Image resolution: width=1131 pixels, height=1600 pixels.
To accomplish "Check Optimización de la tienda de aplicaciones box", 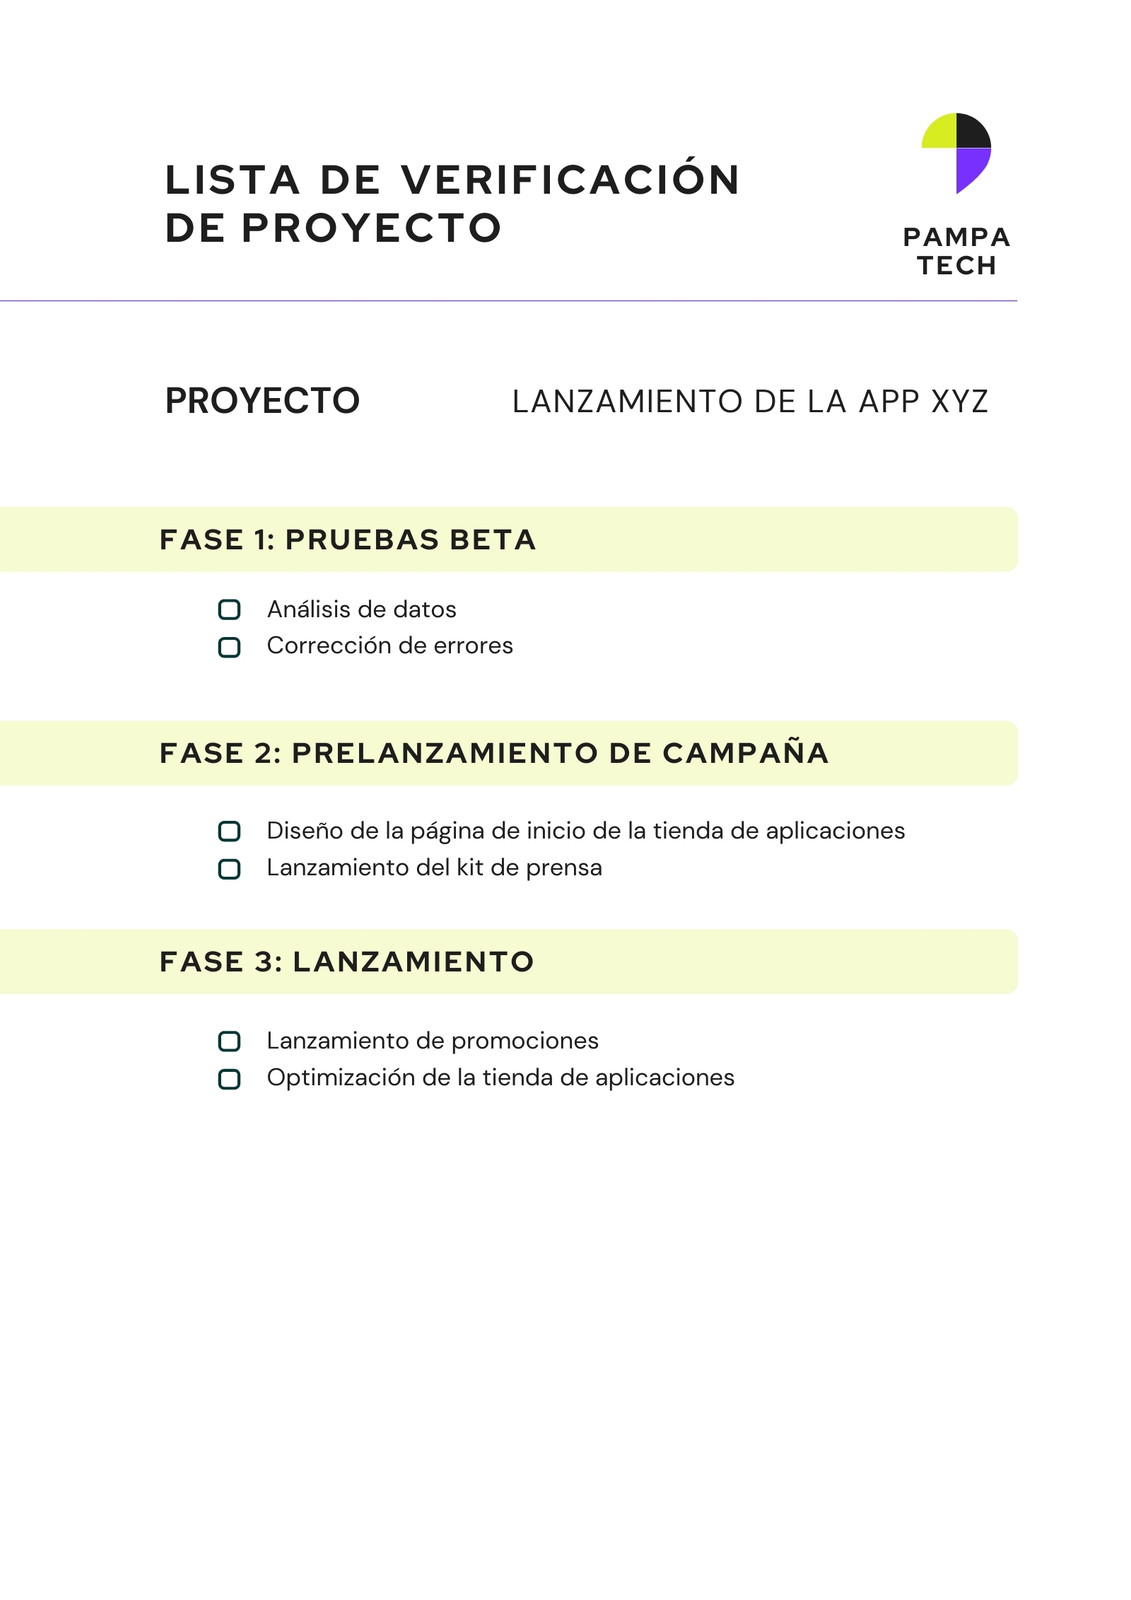I will coord(229,1079).
